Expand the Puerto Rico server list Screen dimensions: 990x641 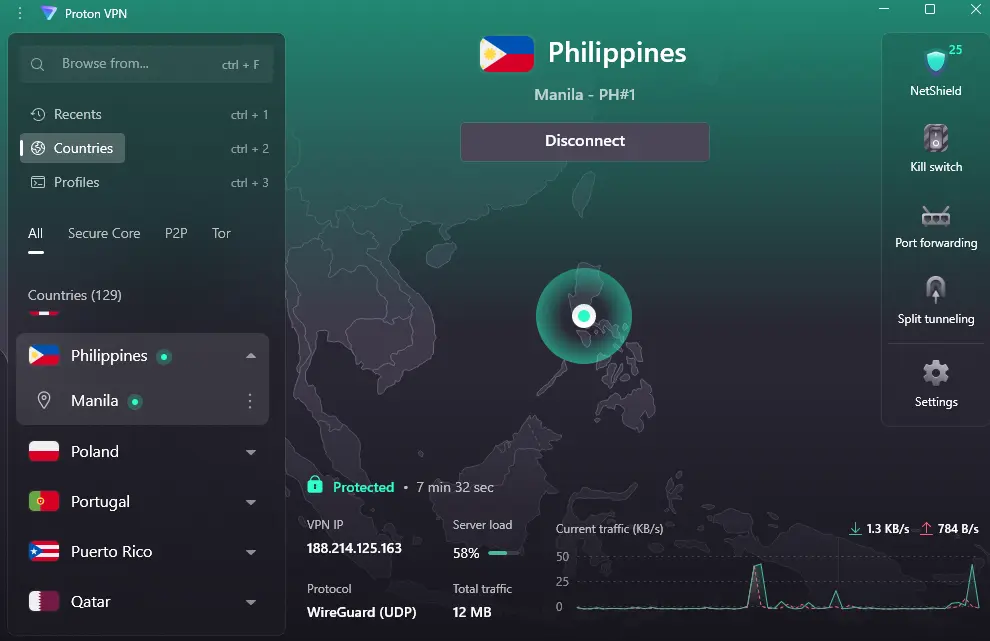(x=251, y=552)
